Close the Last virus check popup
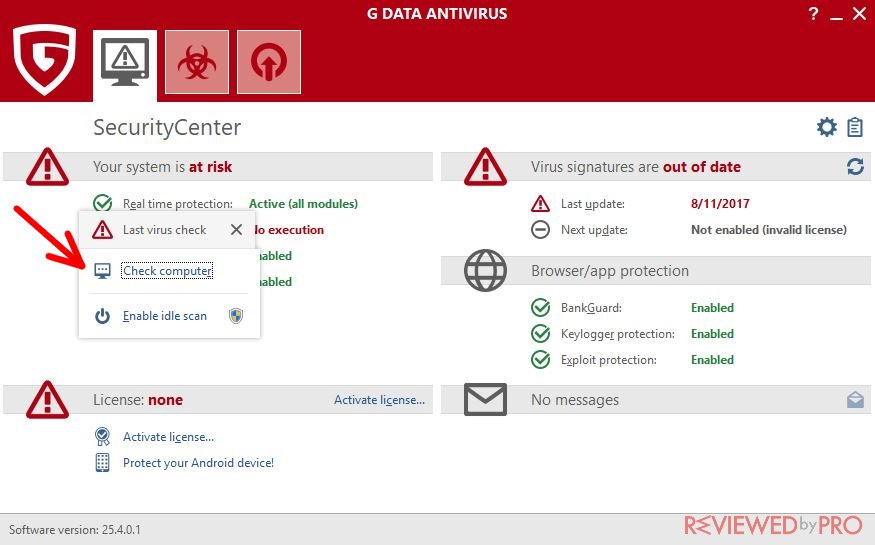This screenshot has width=875, height=545. tap(236, 229)
